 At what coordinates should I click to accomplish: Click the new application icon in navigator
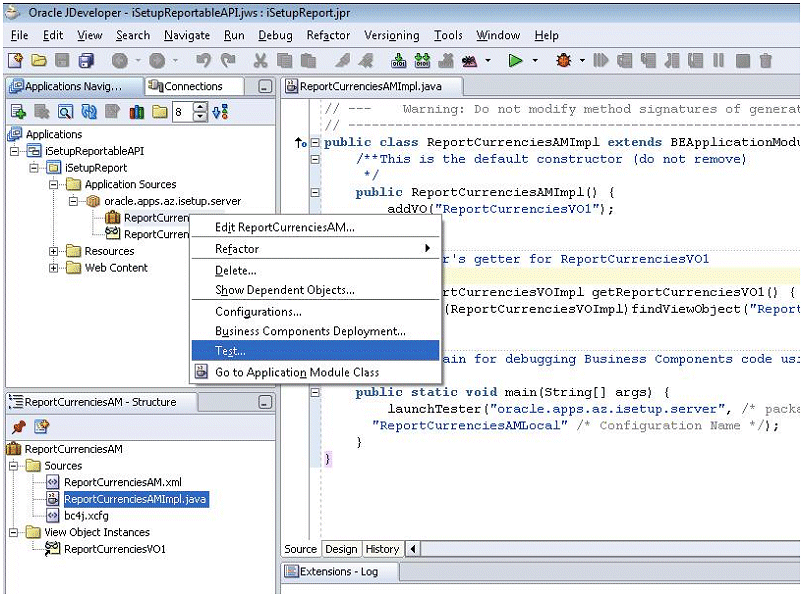click(x=18, y=112)
